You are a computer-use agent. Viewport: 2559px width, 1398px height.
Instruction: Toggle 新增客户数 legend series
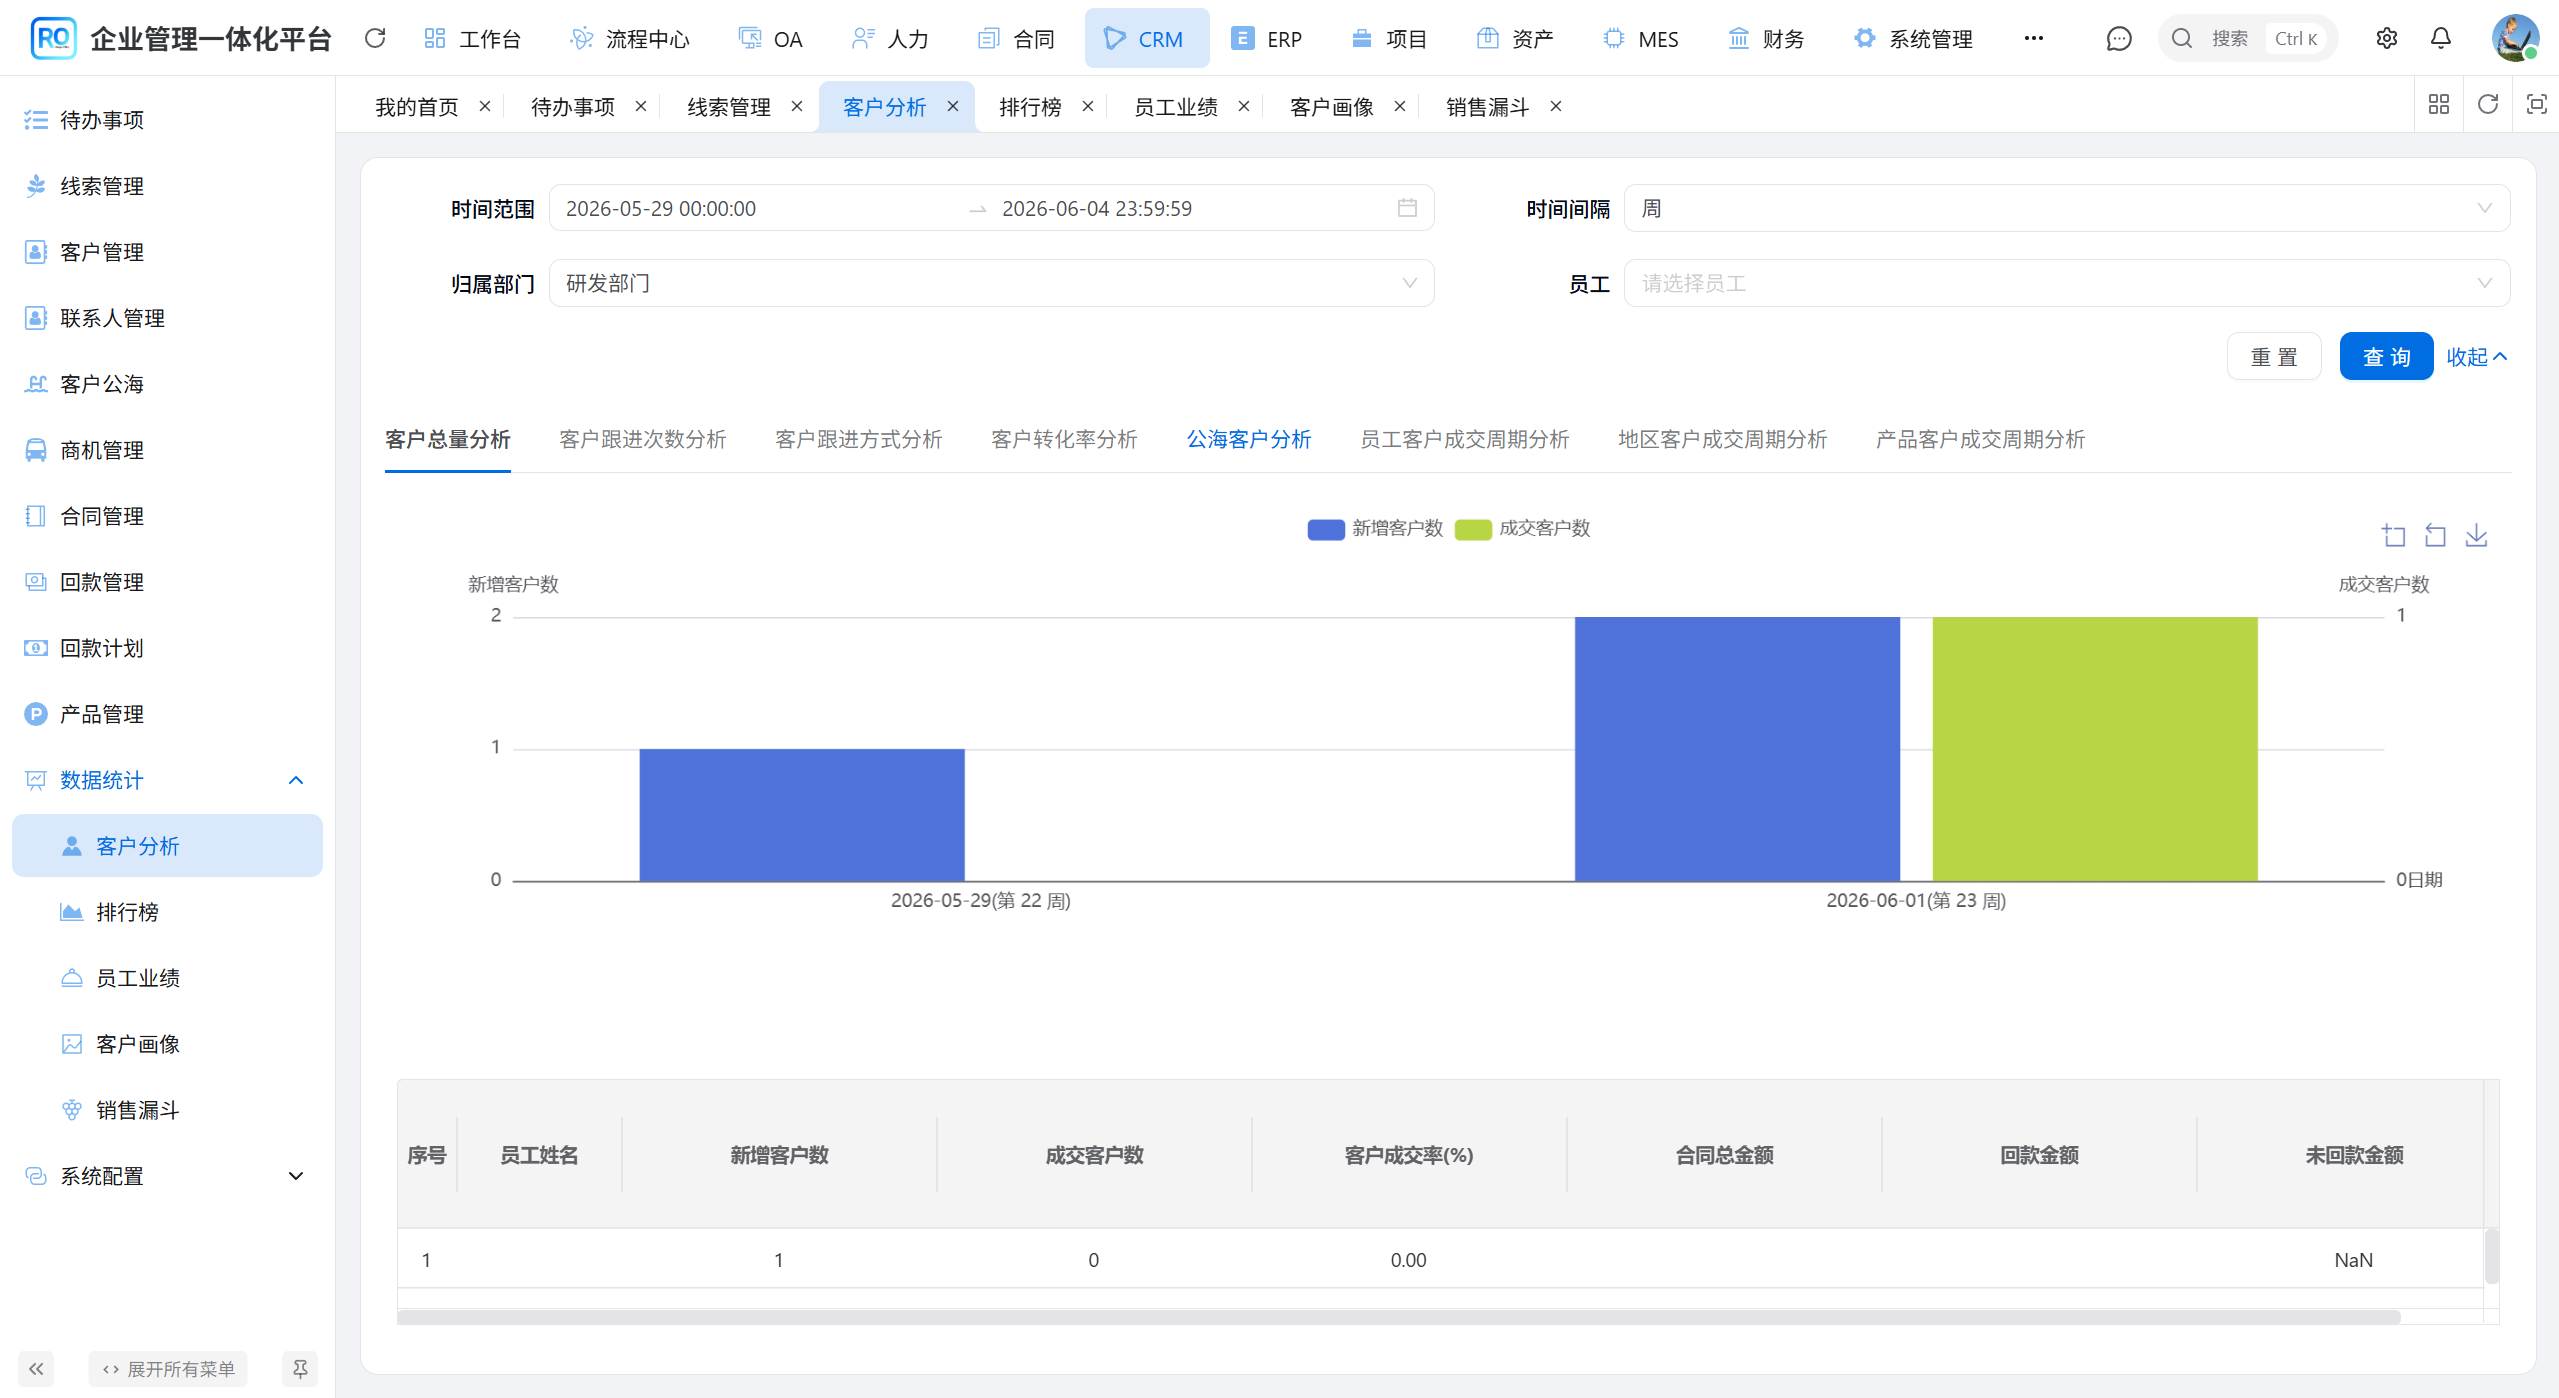pos(1375,529)
